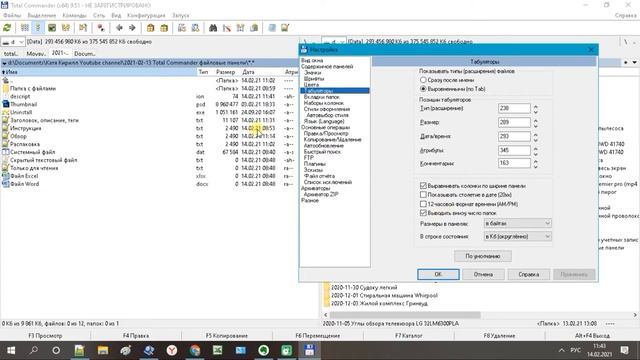Select 'Цвета' in the settings tree
The image size is (640, 360).
311,84
